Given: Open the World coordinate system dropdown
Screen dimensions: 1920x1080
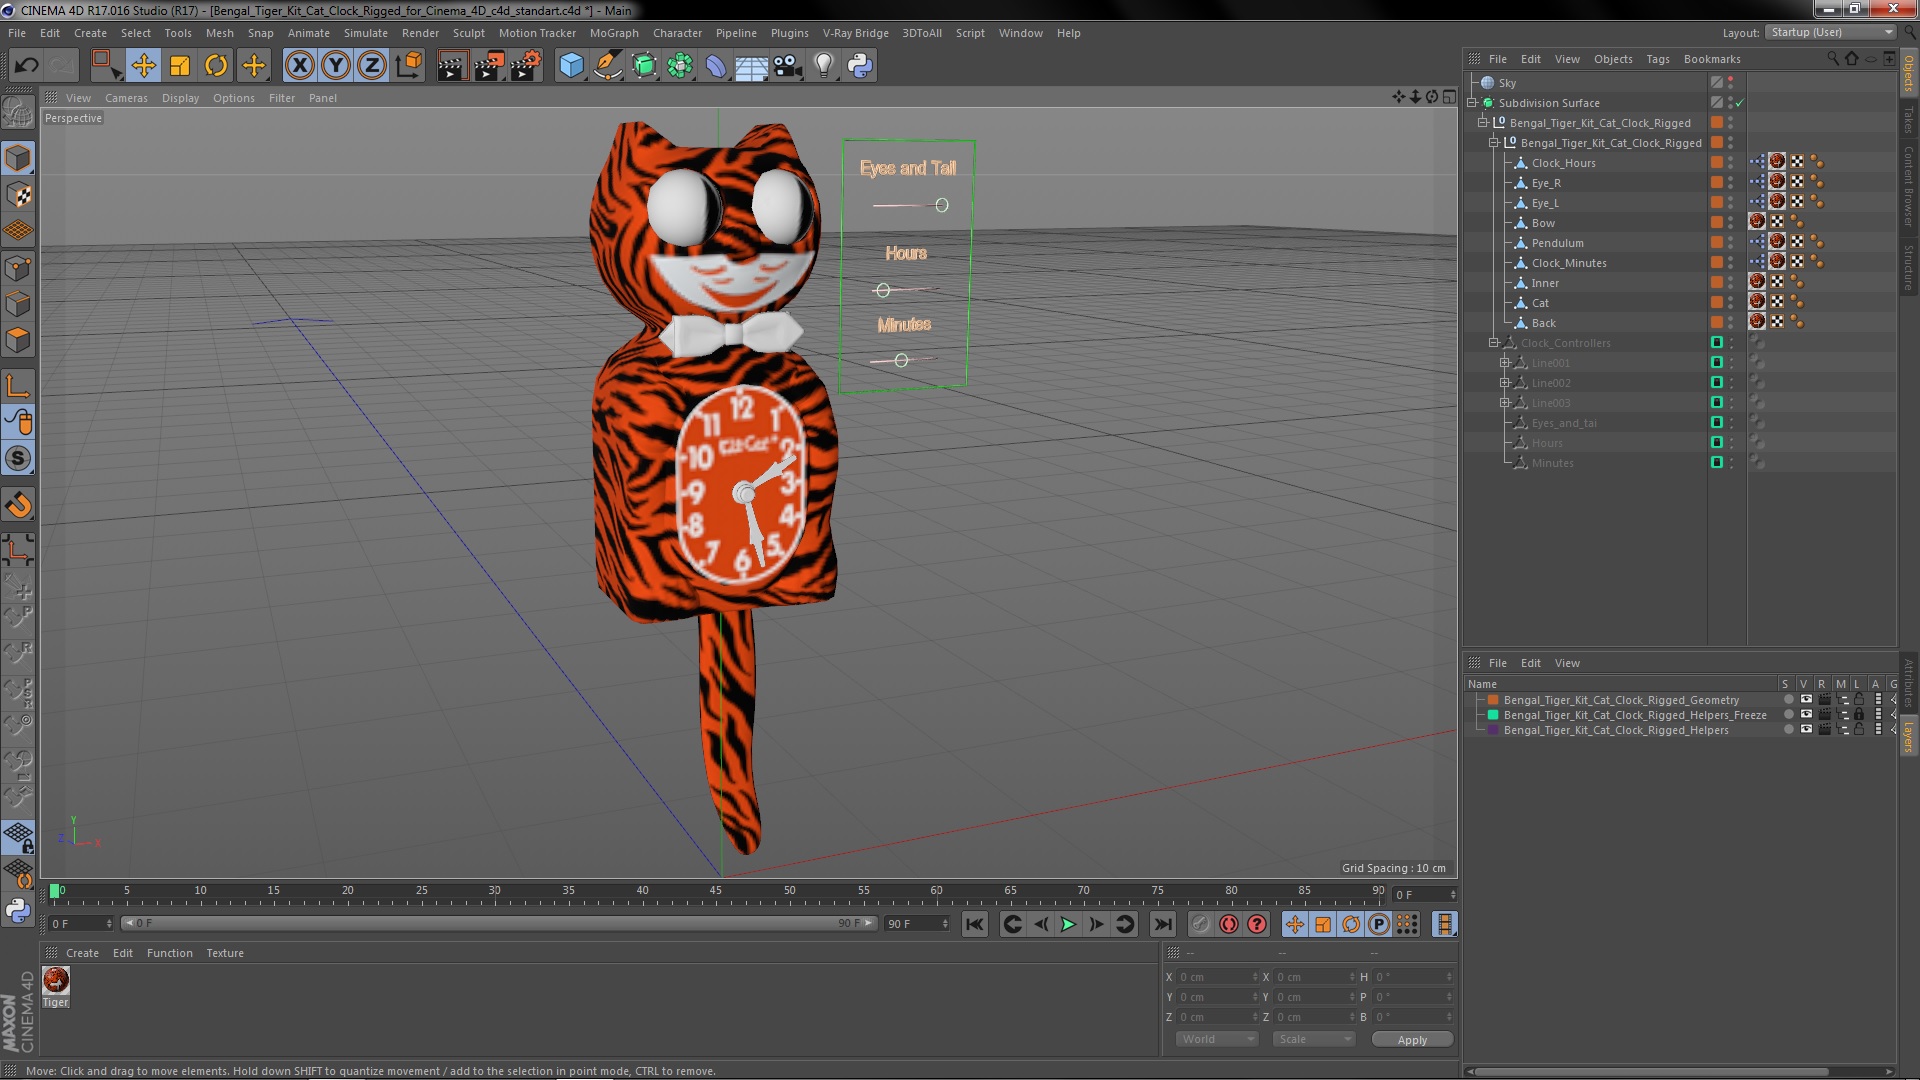Looking at the screenshot, I should (x=1216, y=1040).
